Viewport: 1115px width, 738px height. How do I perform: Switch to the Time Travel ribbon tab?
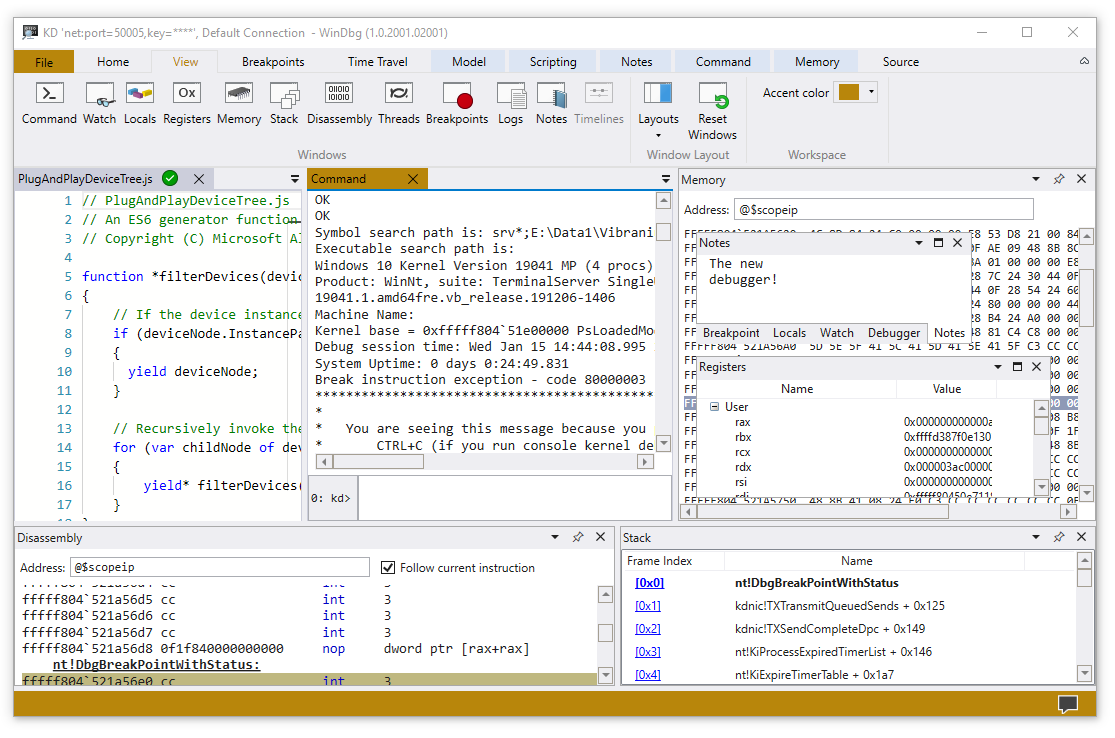[x=375, y=61]
